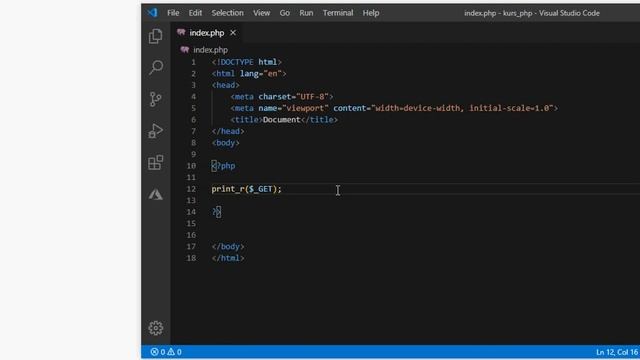Click the html lang="en" tag line
The height and width of the screenshot is (360, 640).
(x=249, y=73)
